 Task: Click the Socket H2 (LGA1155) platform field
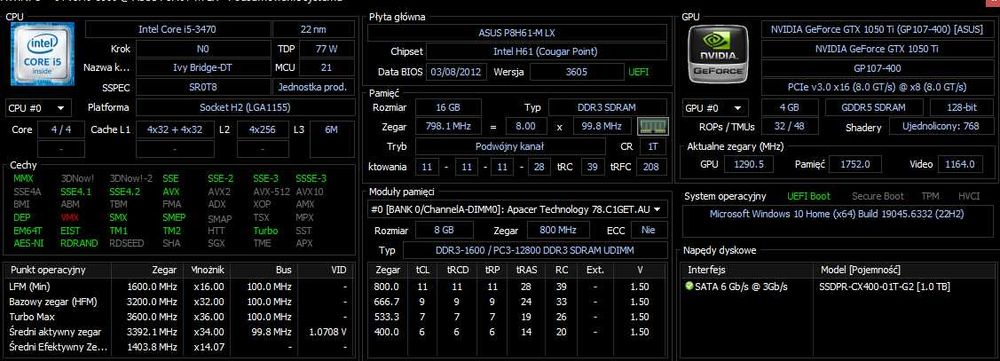[x=246, y=107]
